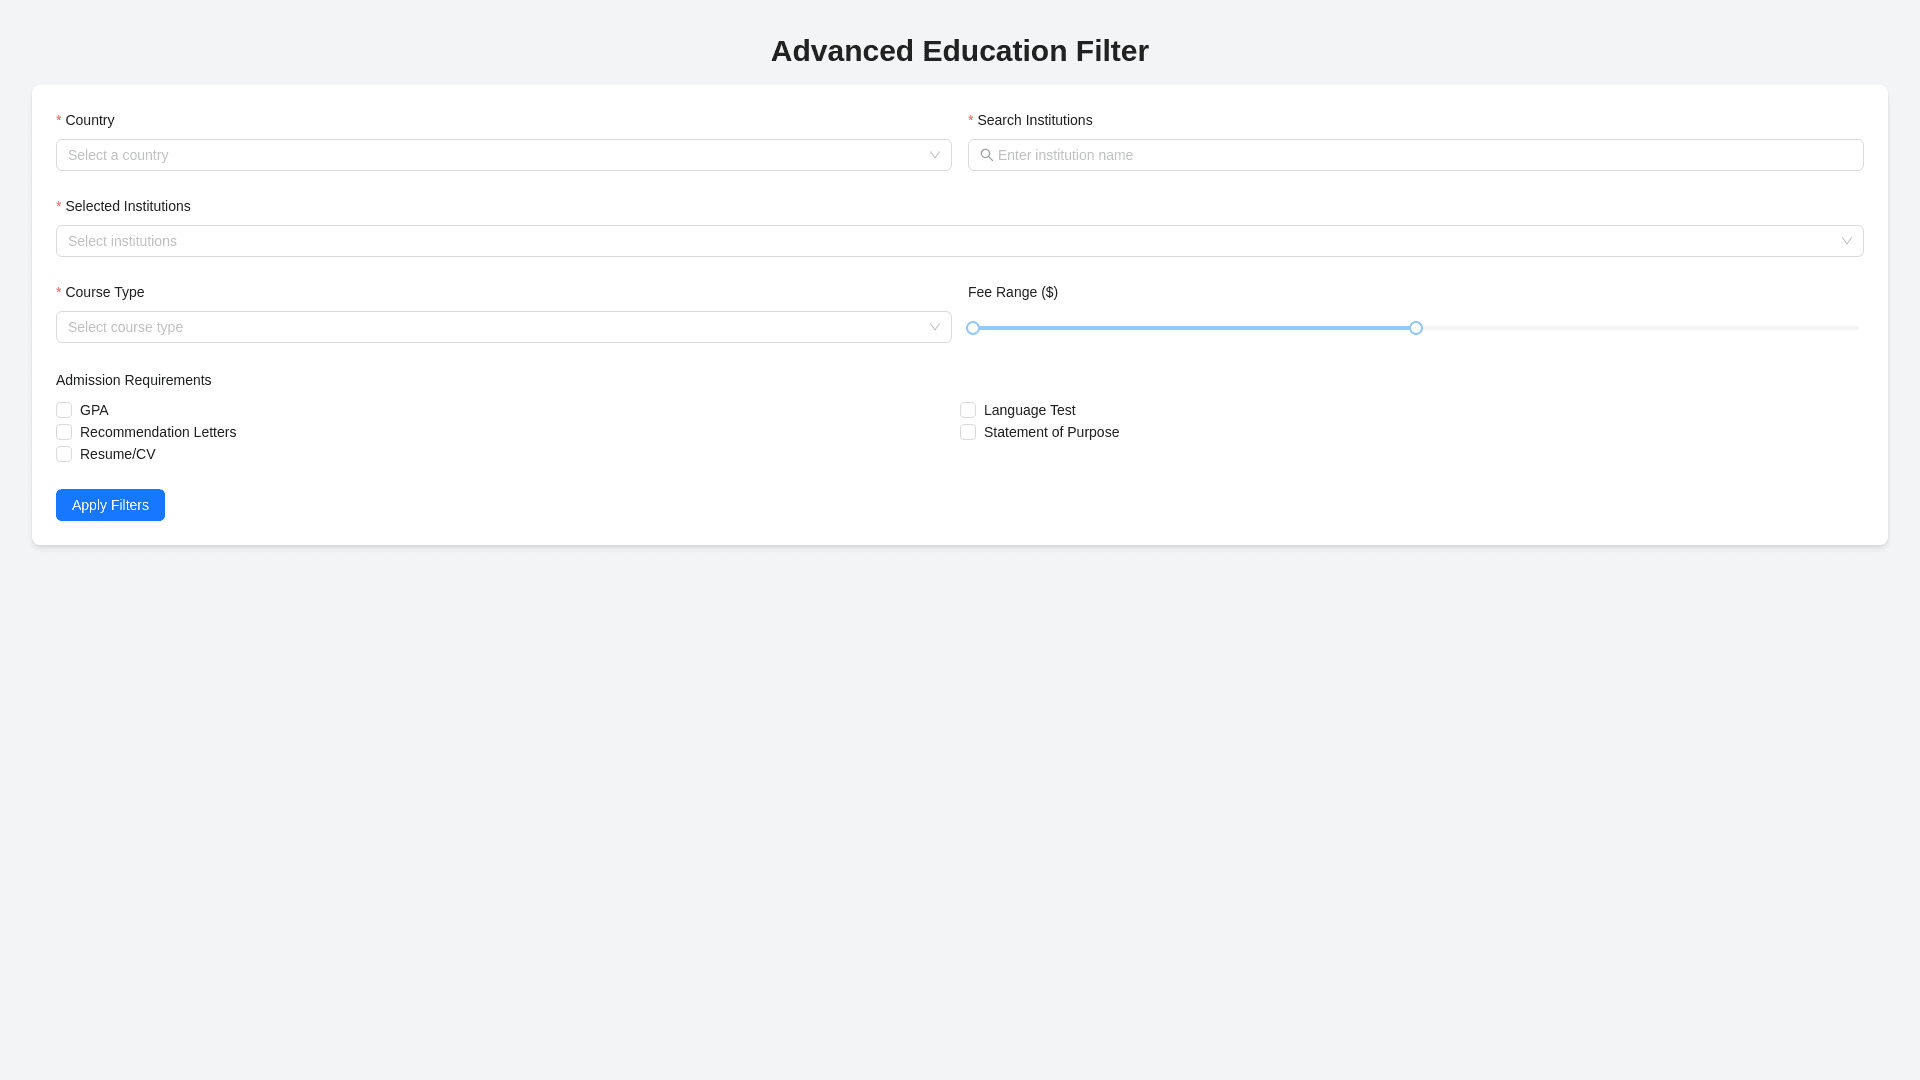
Task: Toggle the Resume/CV checkbox
Action: pyautogui.click(x=64, y=454)
